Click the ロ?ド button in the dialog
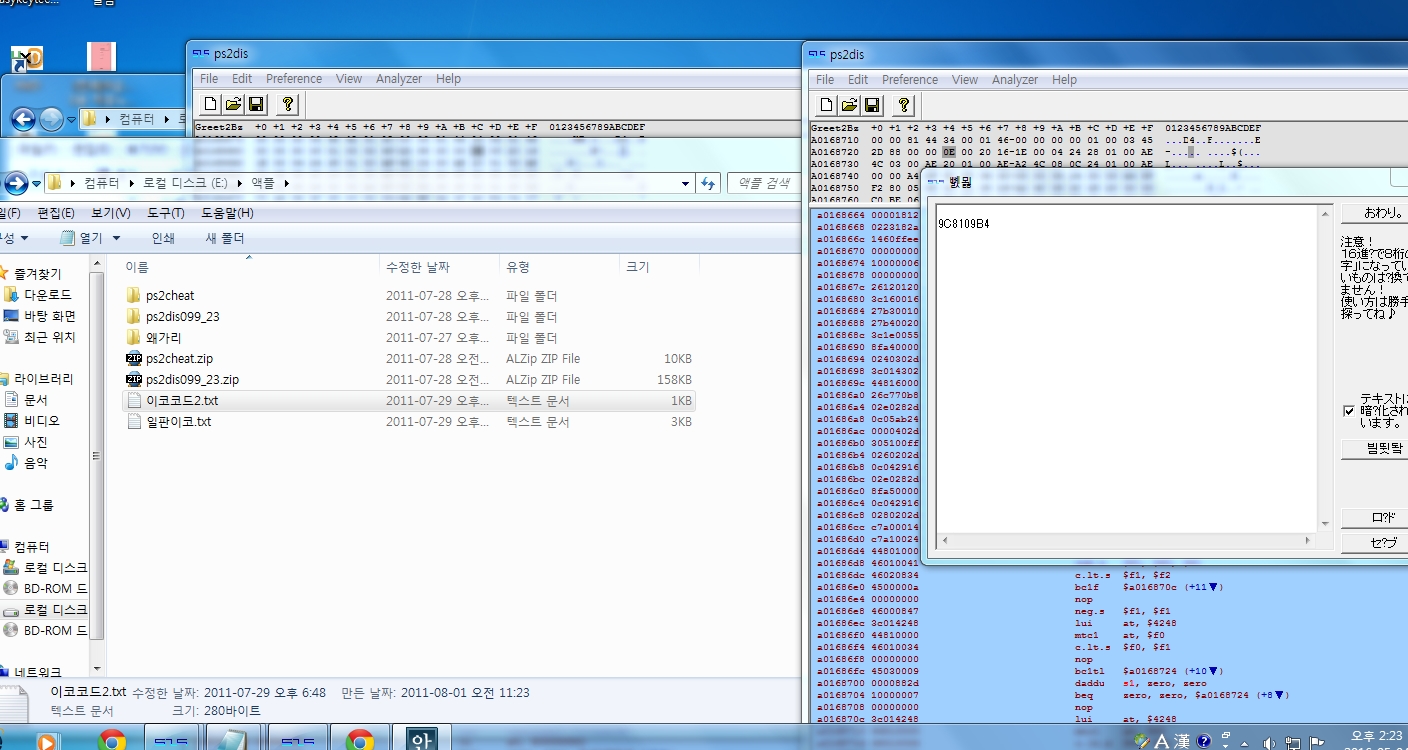 1372,519
